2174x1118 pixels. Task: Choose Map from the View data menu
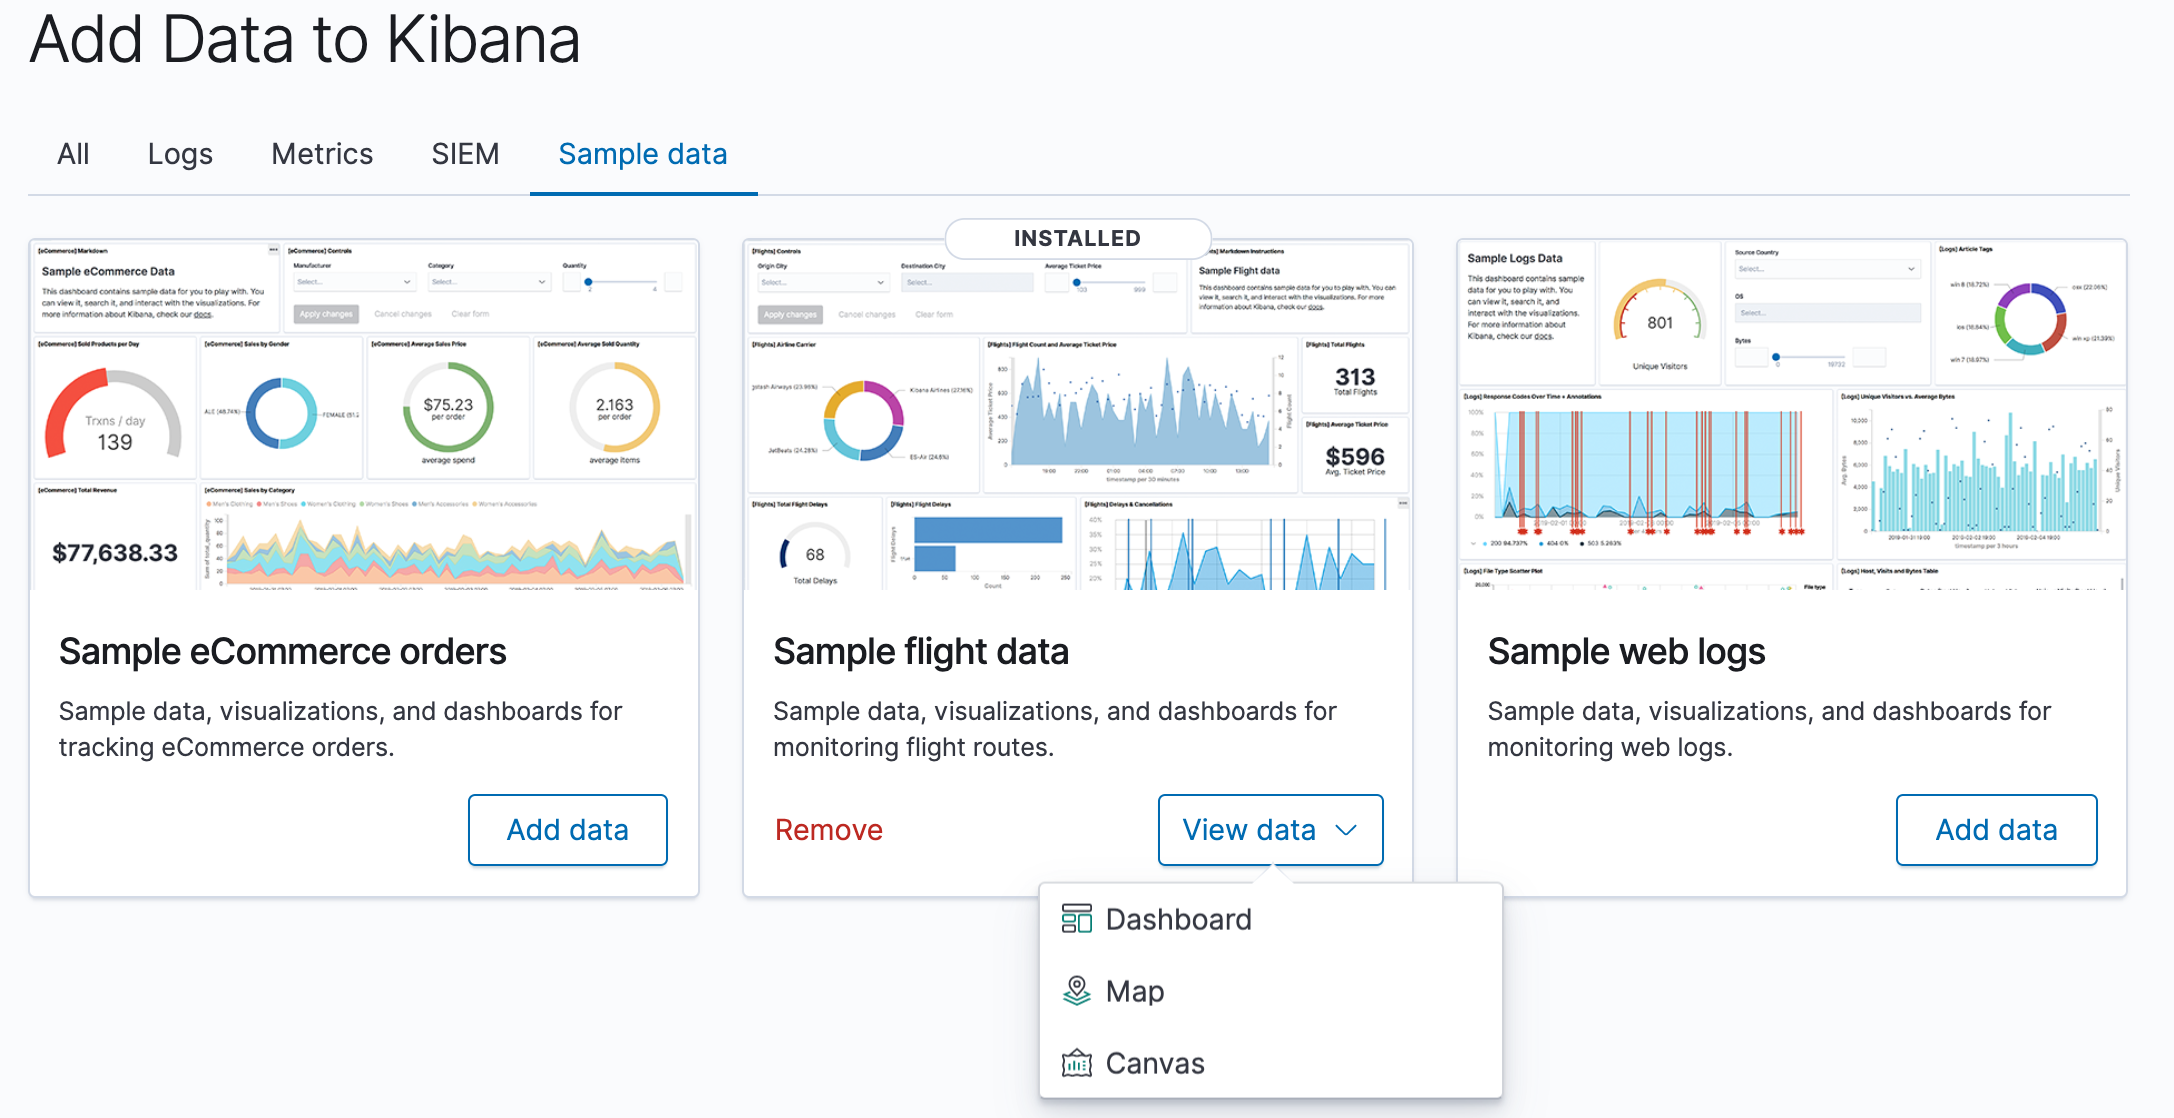point(1271,991)
